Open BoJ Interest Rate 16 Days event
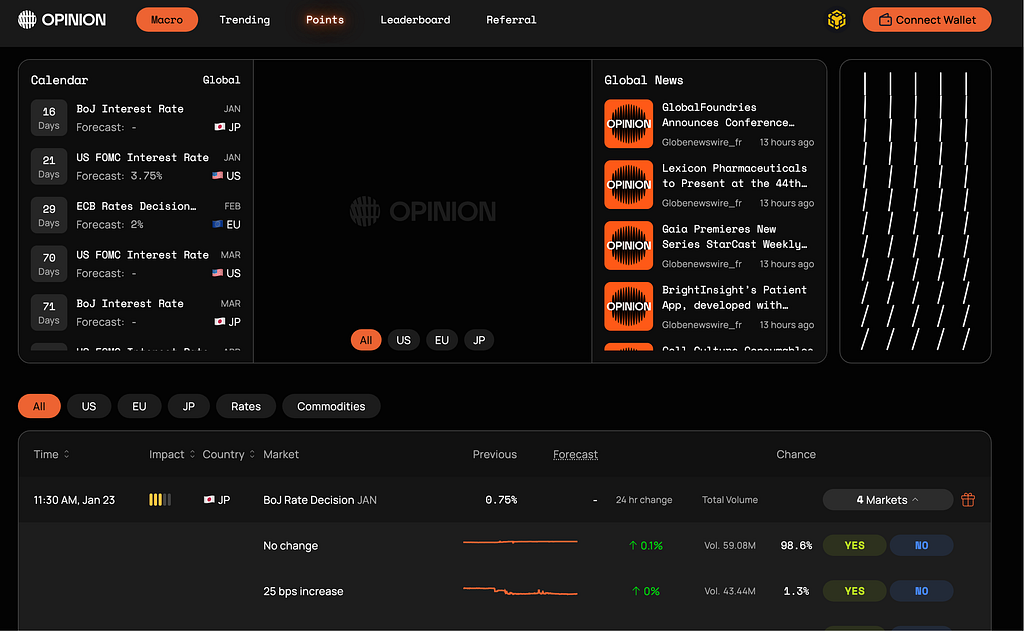The width and height of the screenshot is (1024, 631). pyautogui.click(x=136, y=118)
